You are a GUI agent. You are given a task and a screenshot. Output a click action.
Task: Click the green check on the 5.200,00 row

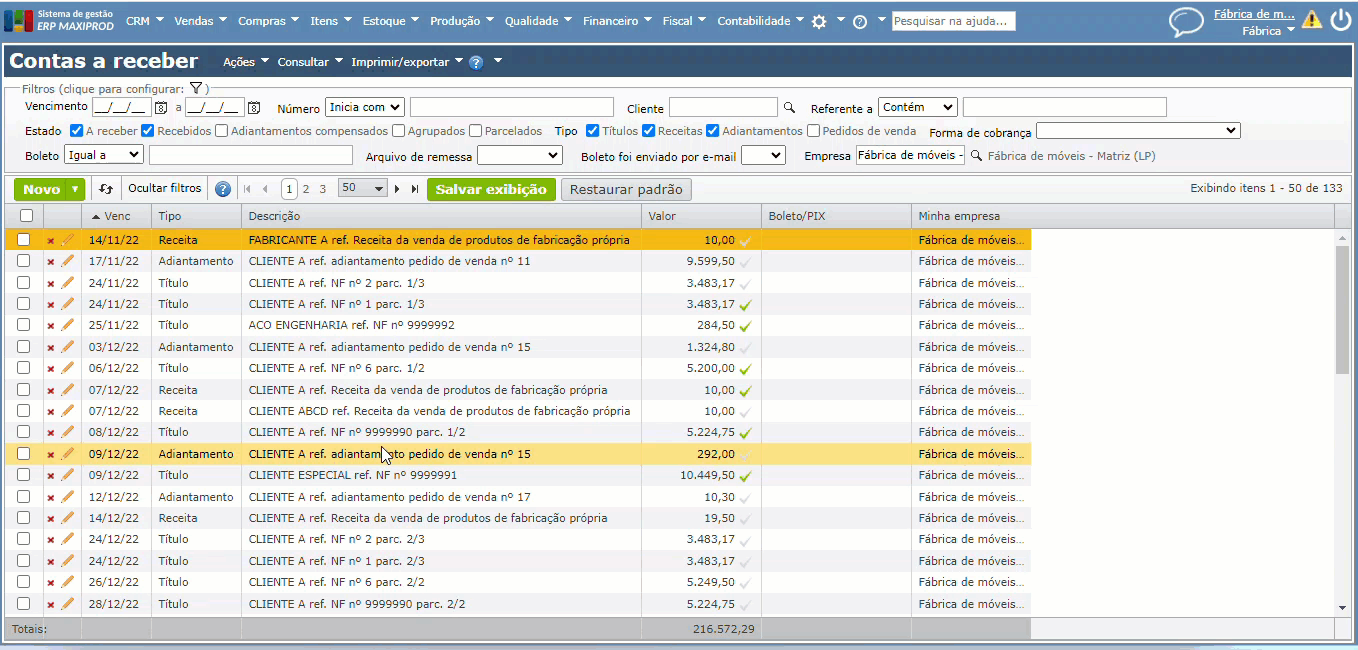[x=745, y=369]
